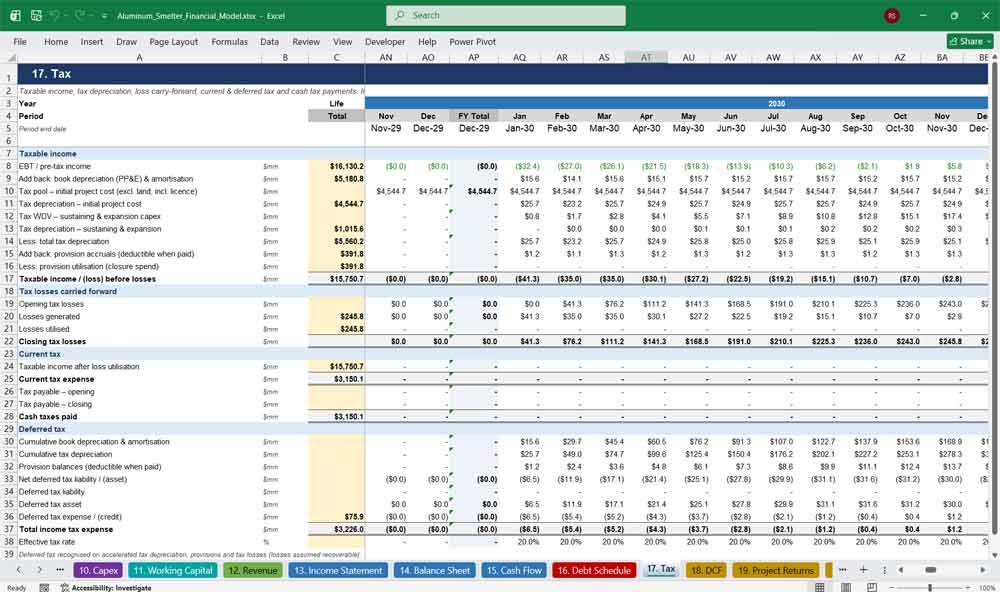Viewport: 1000px width, 592px height.
Task: Click the Redo arrow icon
Action: pos(80,15)
